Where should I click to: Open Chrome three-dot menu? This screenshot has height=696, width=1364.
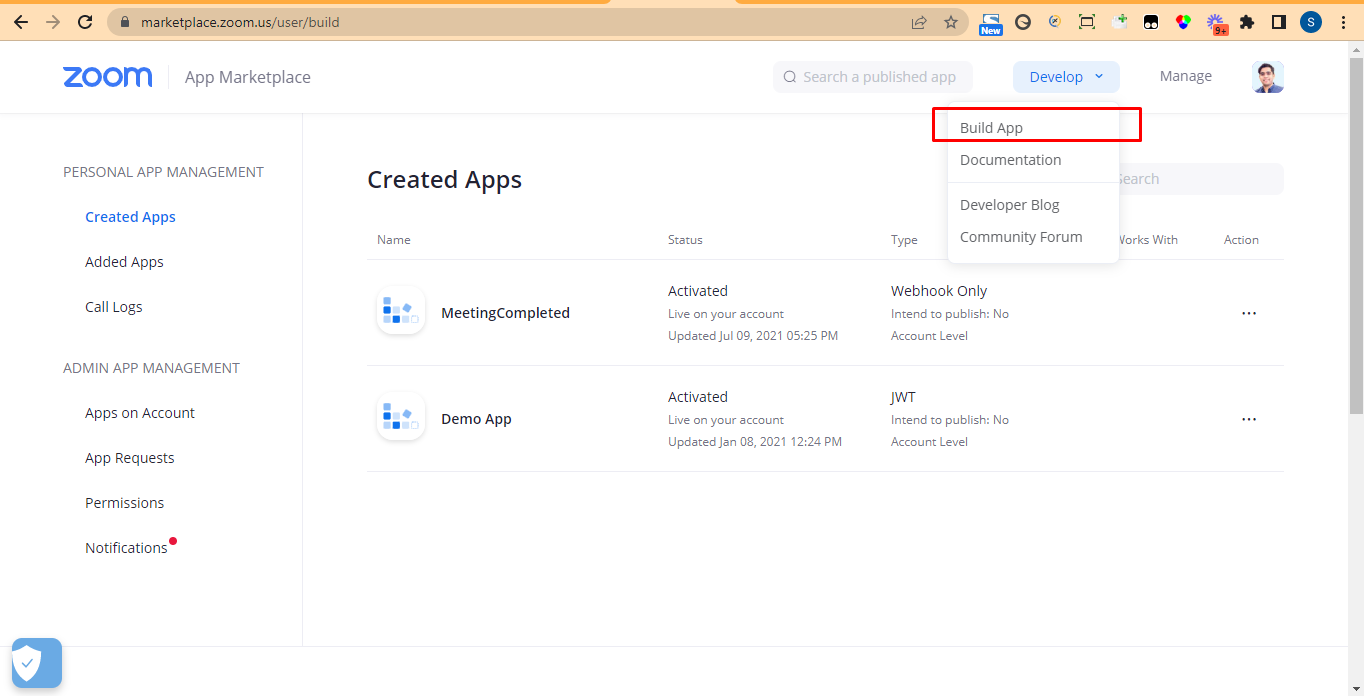click(1343, 22)
